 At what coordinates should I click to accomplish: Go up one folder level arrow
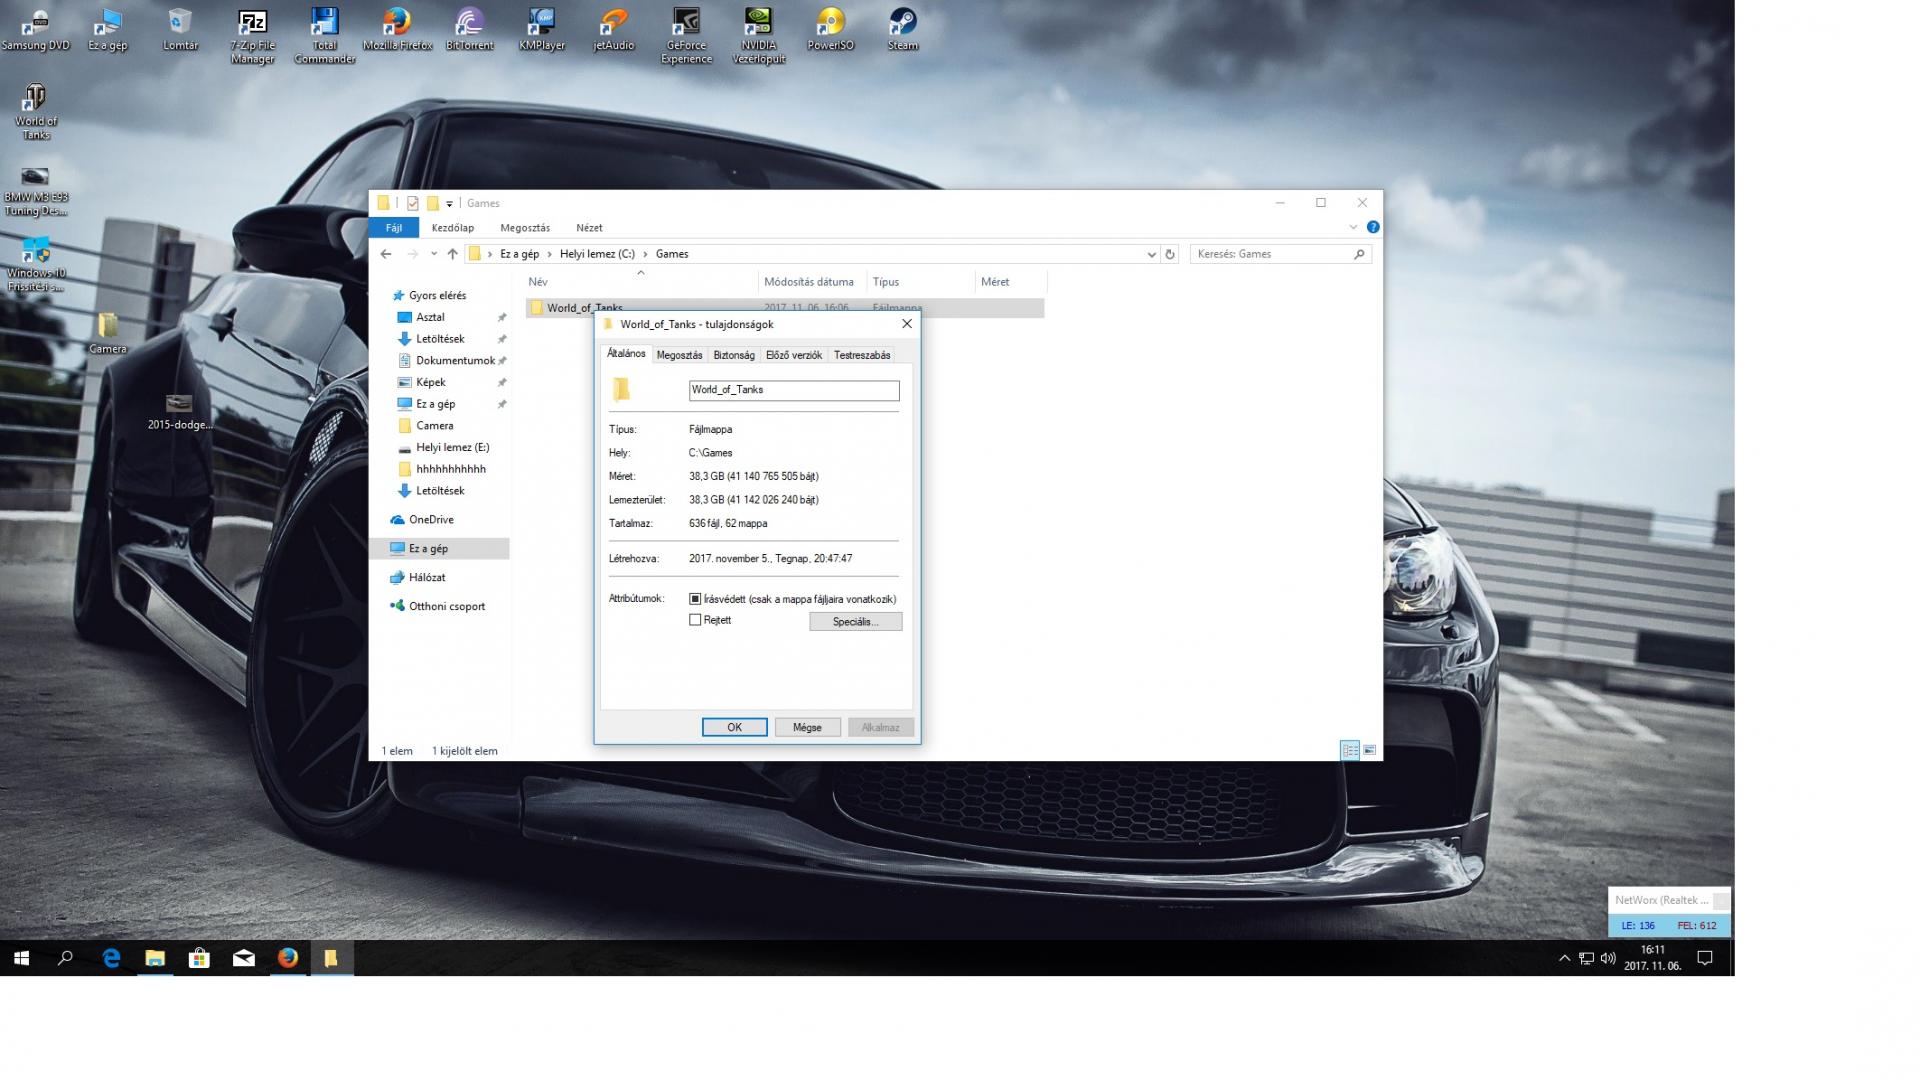click(x=452, y=254)
